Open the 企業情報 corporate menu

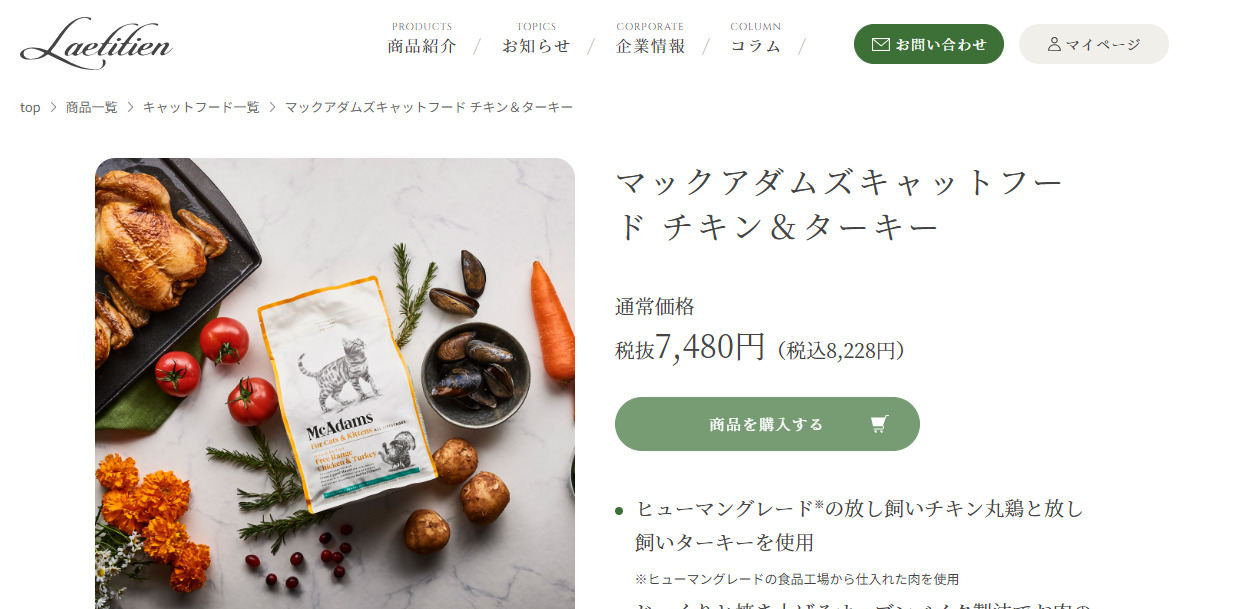[x=651, y=38]
